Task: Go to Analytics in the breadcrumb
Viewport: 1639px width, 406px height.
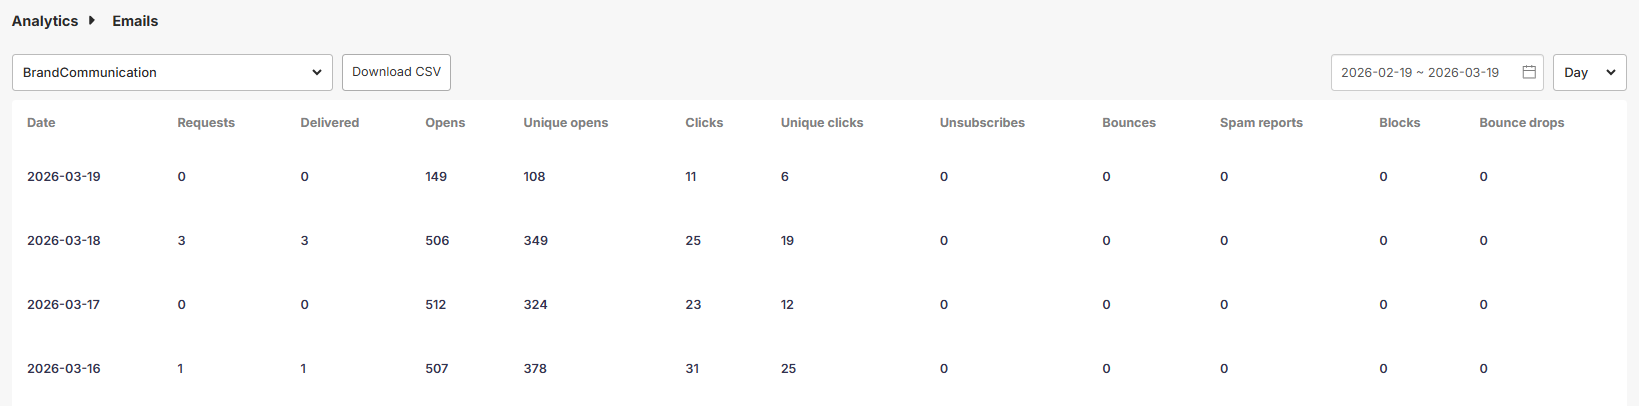Action: coord(45,21)
